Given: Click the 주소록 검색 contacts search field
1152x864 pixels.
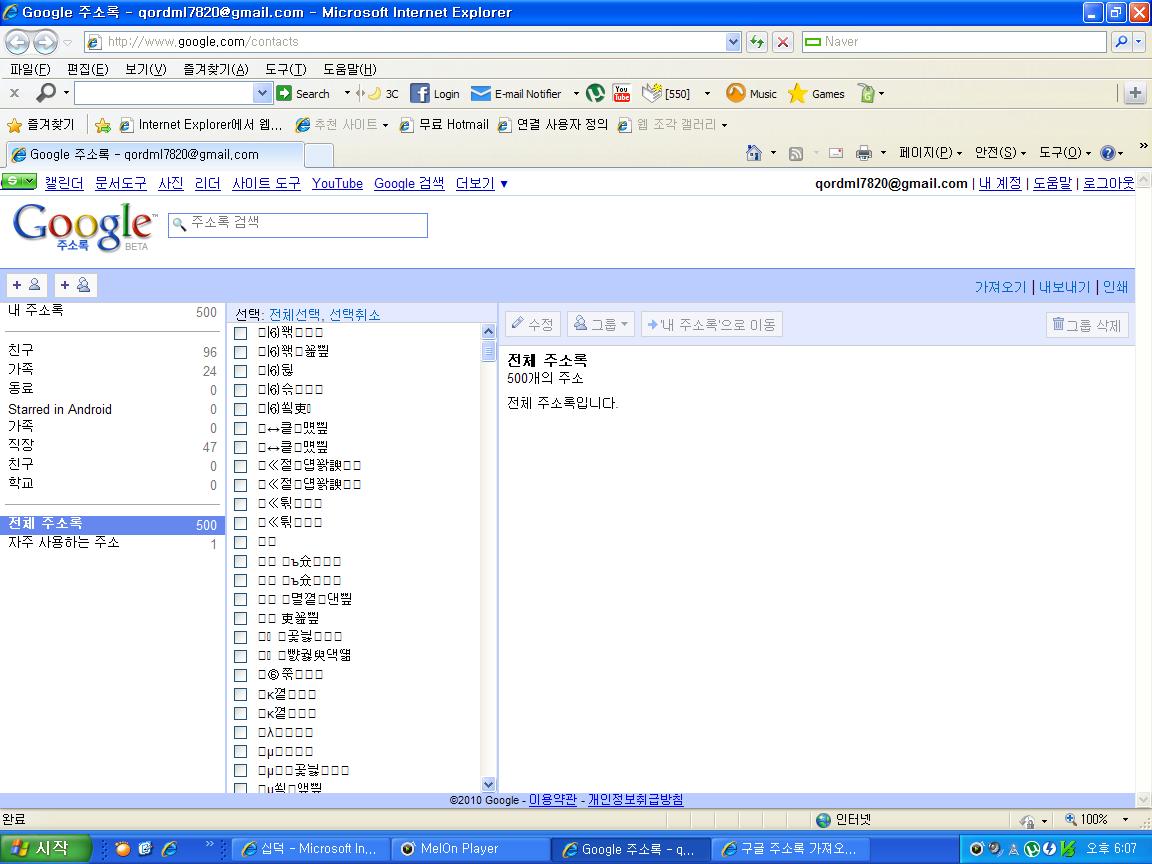Looking at the screenshot, I should (298, 225).
